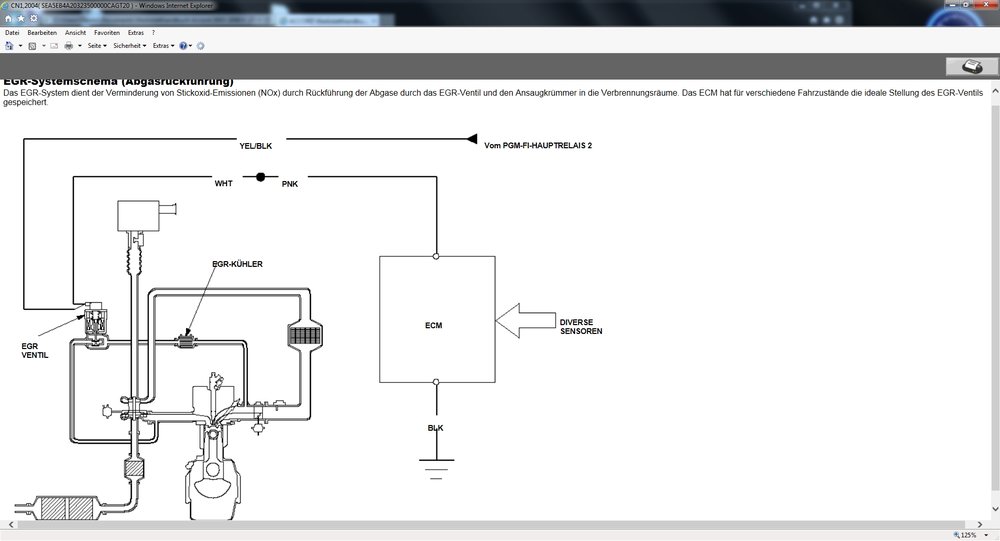Open the Bearbeiten menu
The width and height of the screenshot is (1000, 541).
tap(42, 33)
